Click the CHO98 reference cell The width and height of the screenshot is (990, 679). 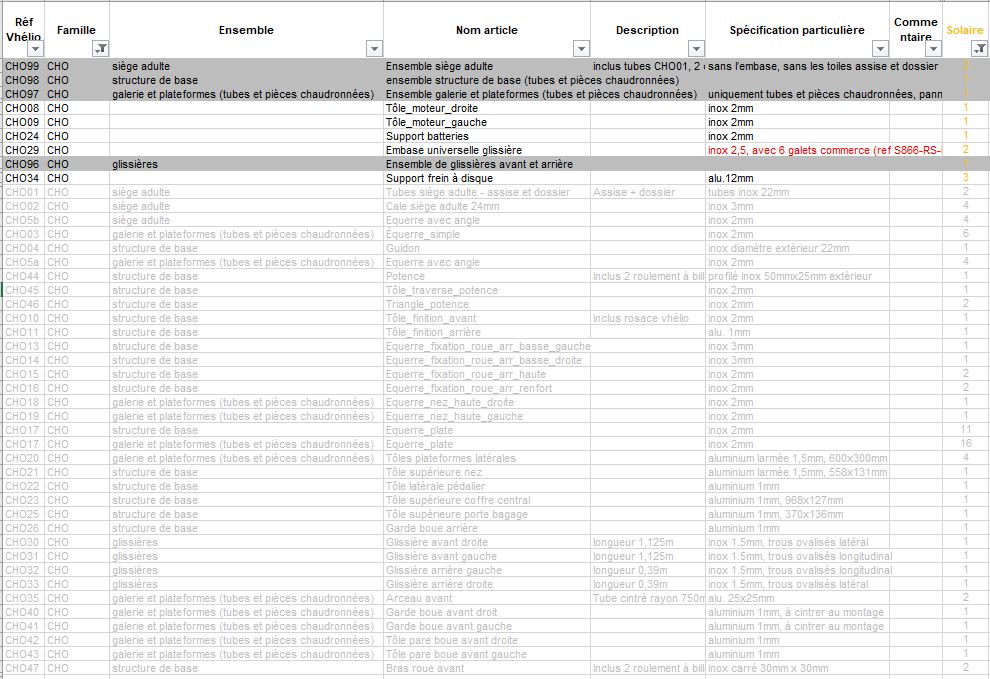pyautogui.click(x=23, y=80)
